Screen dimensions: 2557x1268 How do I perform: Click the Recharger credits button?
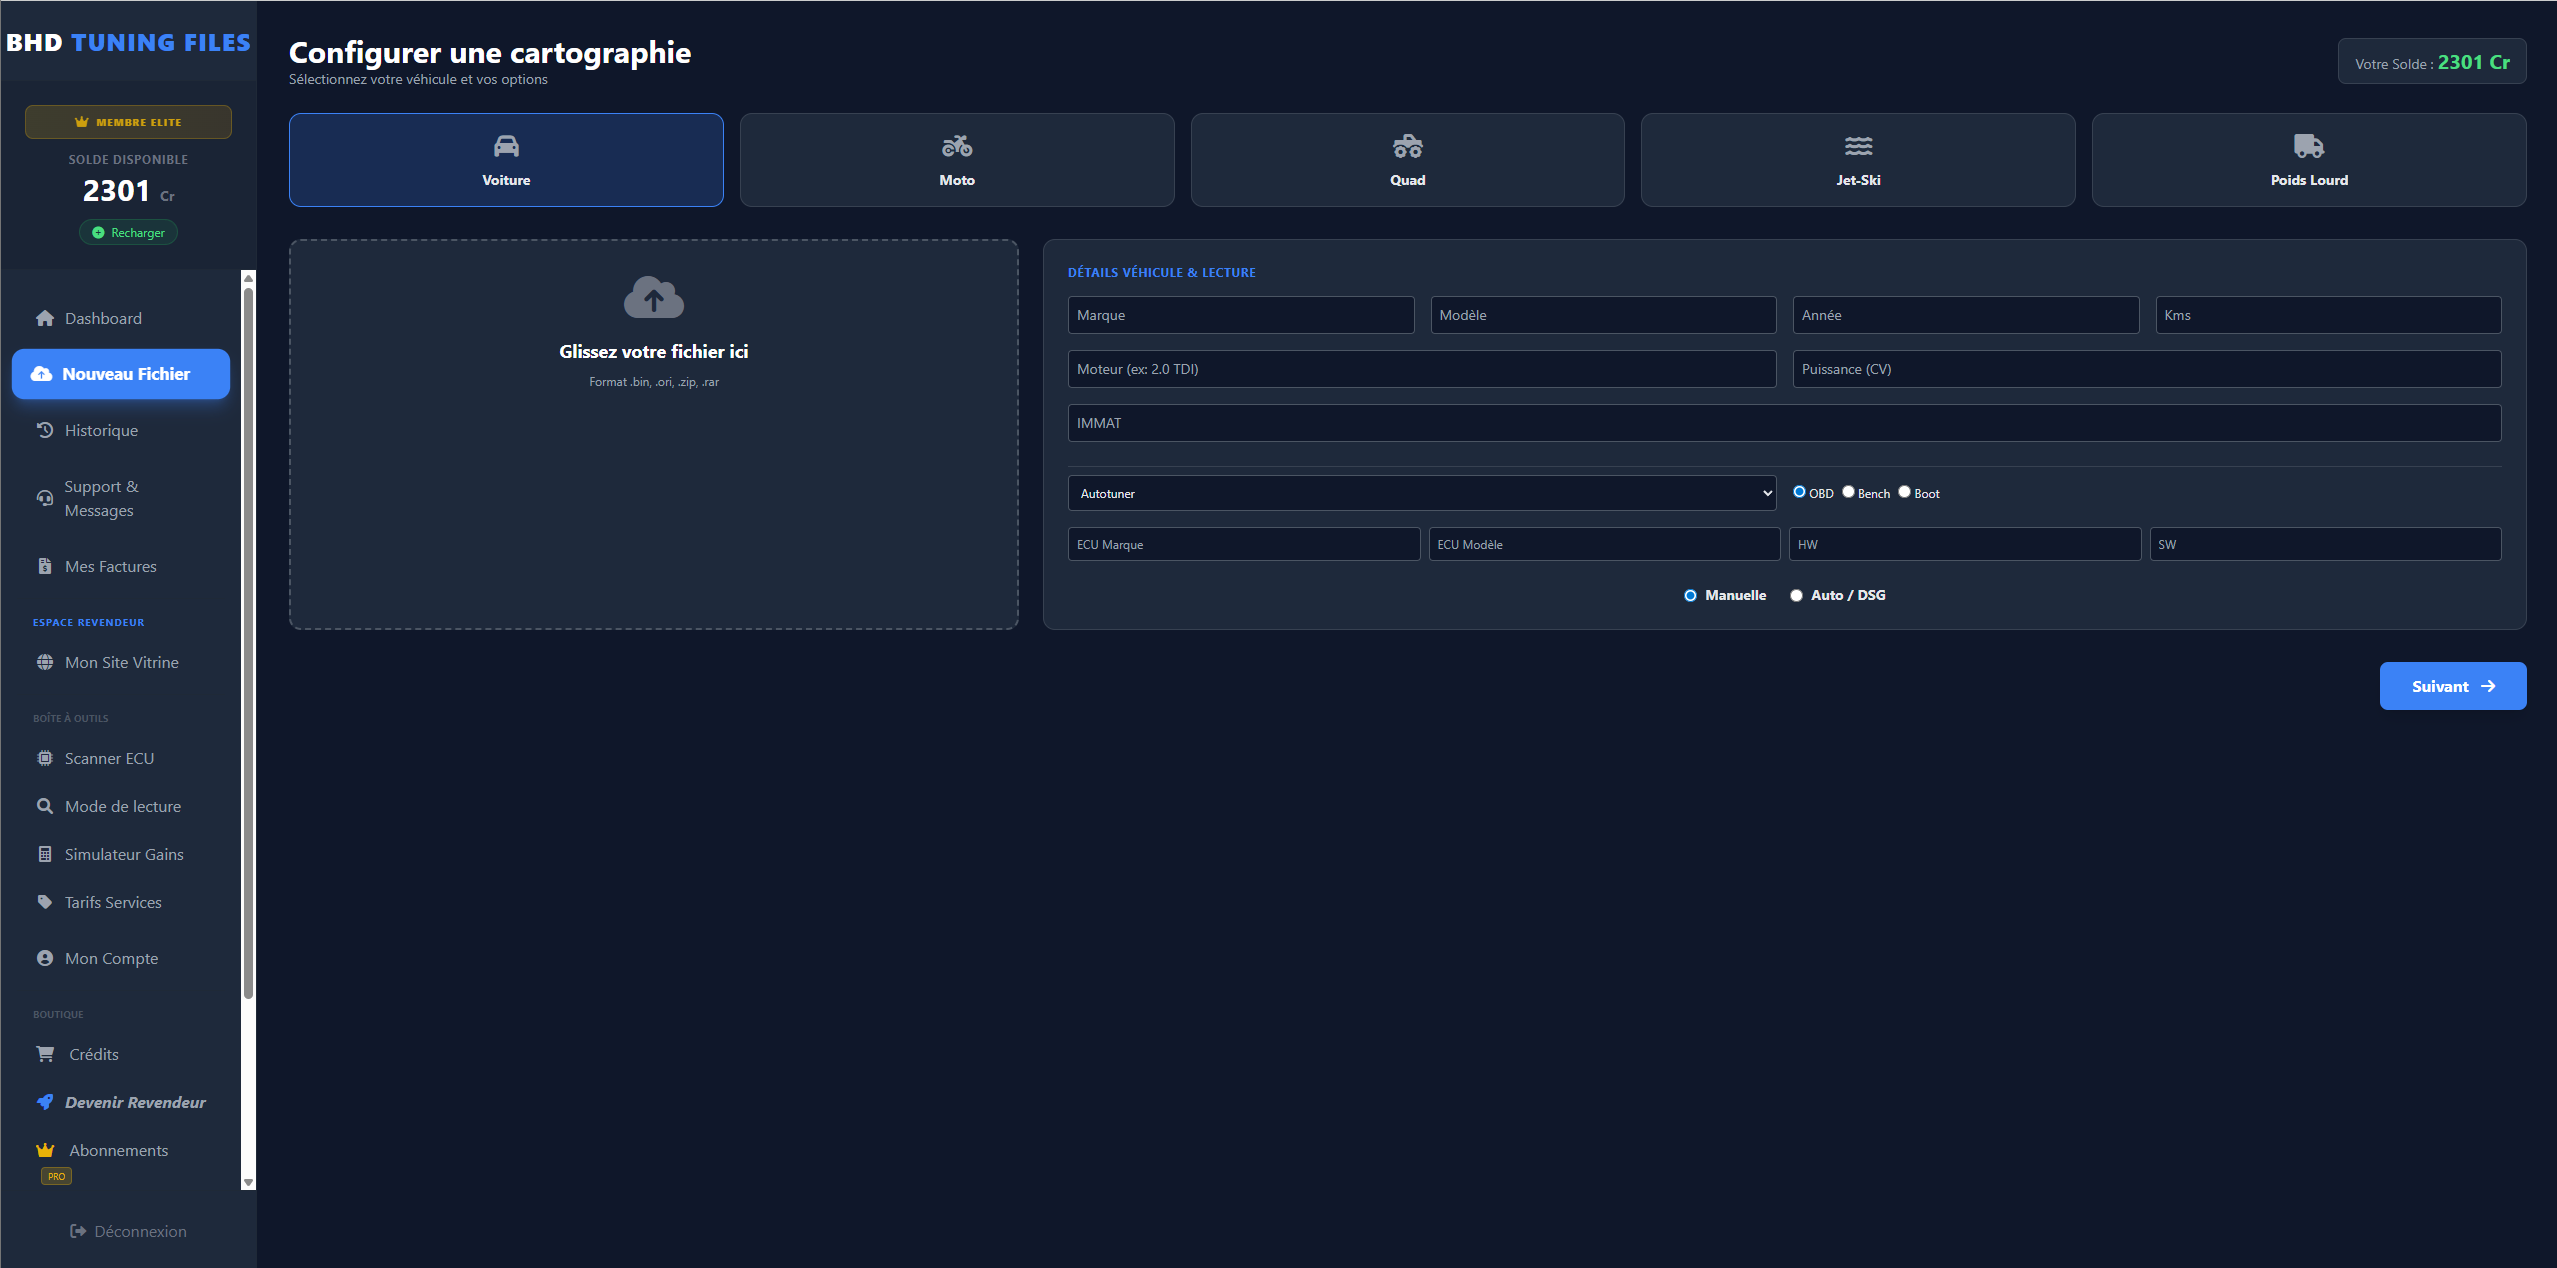tap(128, 232)
